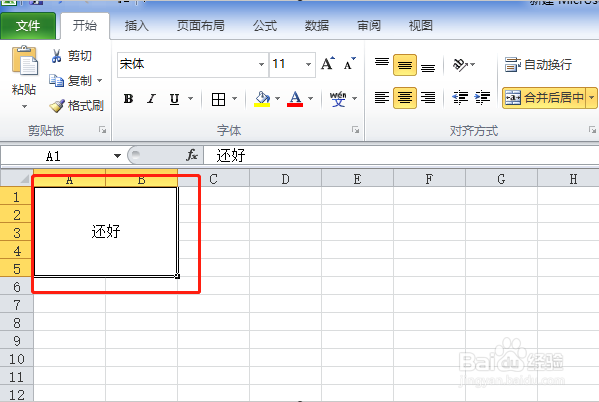
Task: Click Wrap Text (自动换行)
Action: tap(538, 65)
